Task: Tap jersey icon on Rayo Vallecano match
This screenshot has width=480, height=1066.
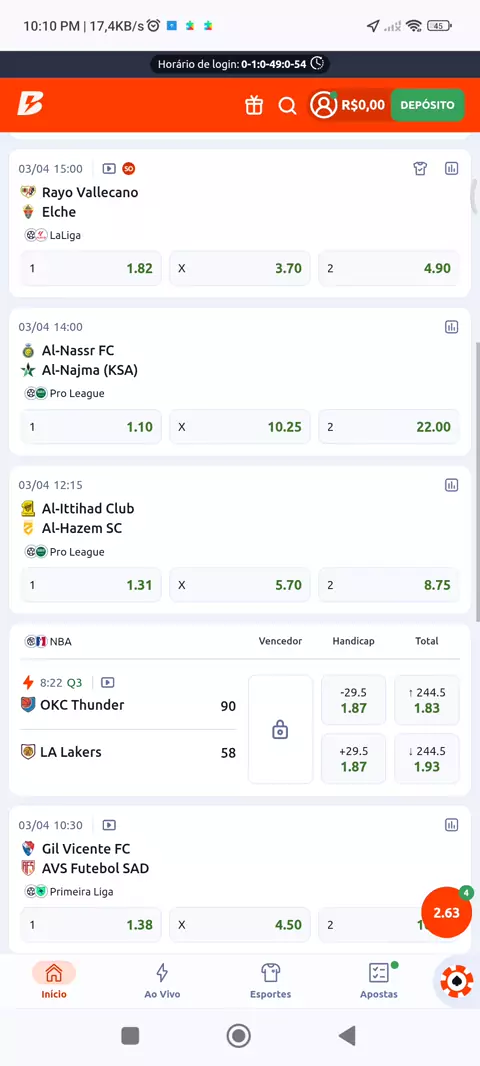Action: pos(420,169)
